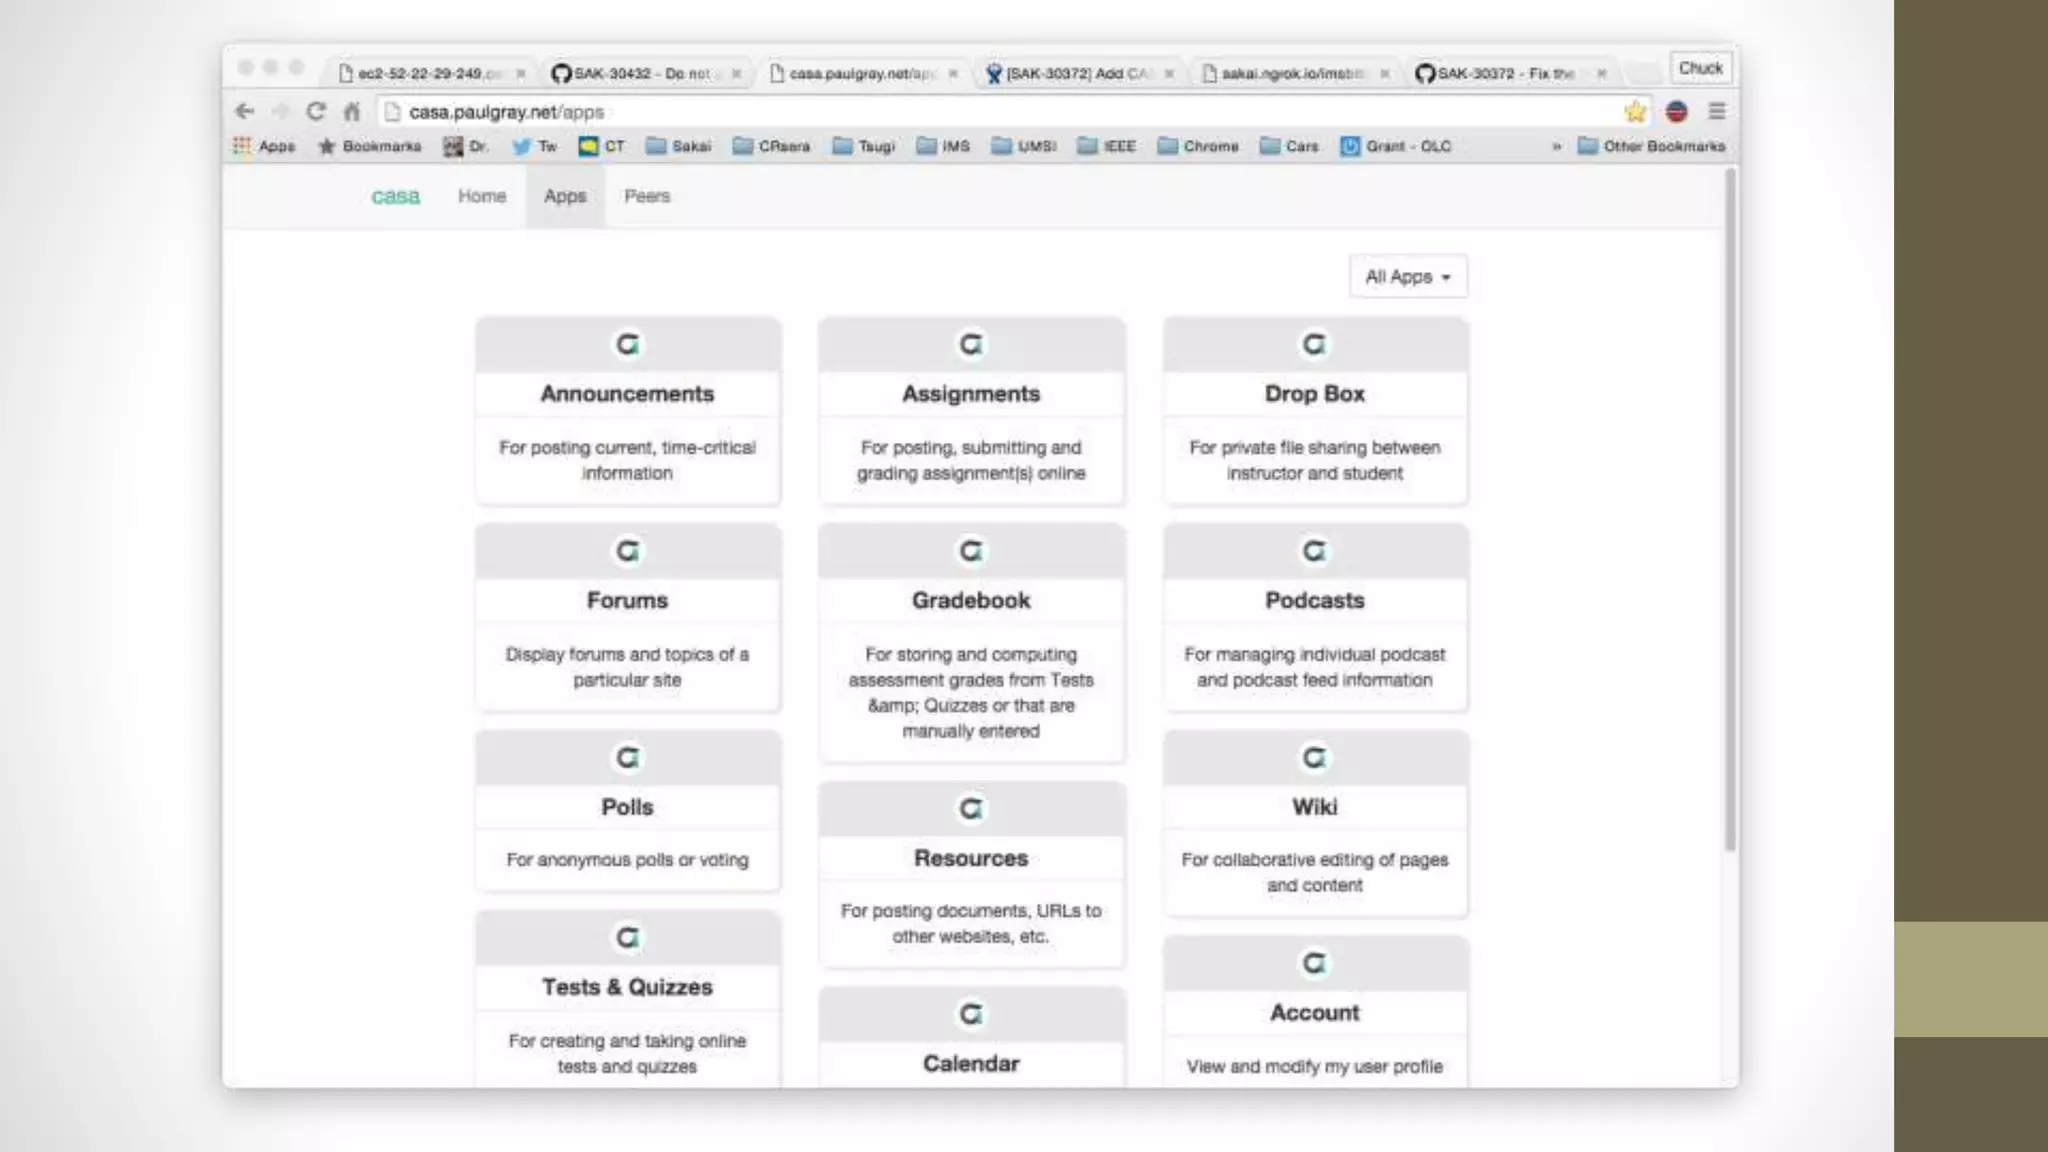This screenshot has width=2048, height=1152.
Task: Go to the Home nav item
Action: point(482,196)
